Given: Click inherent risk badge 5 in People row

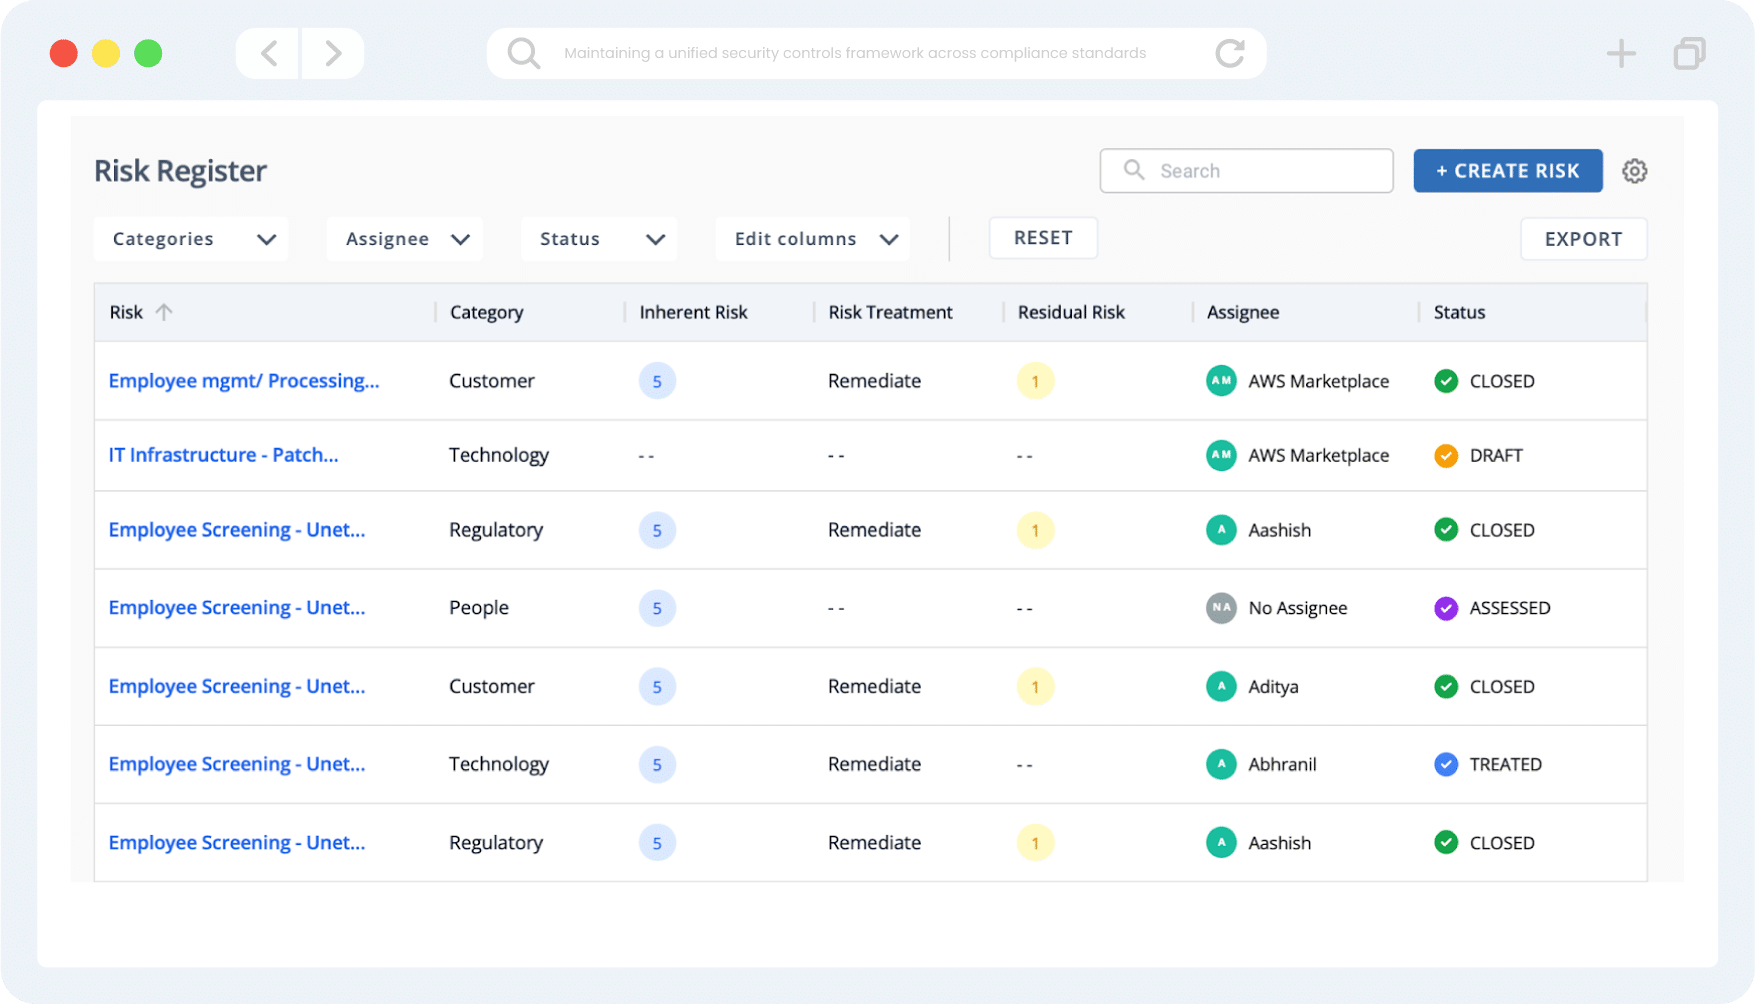Looking at the screenshot, I should (x=657, y=608).
